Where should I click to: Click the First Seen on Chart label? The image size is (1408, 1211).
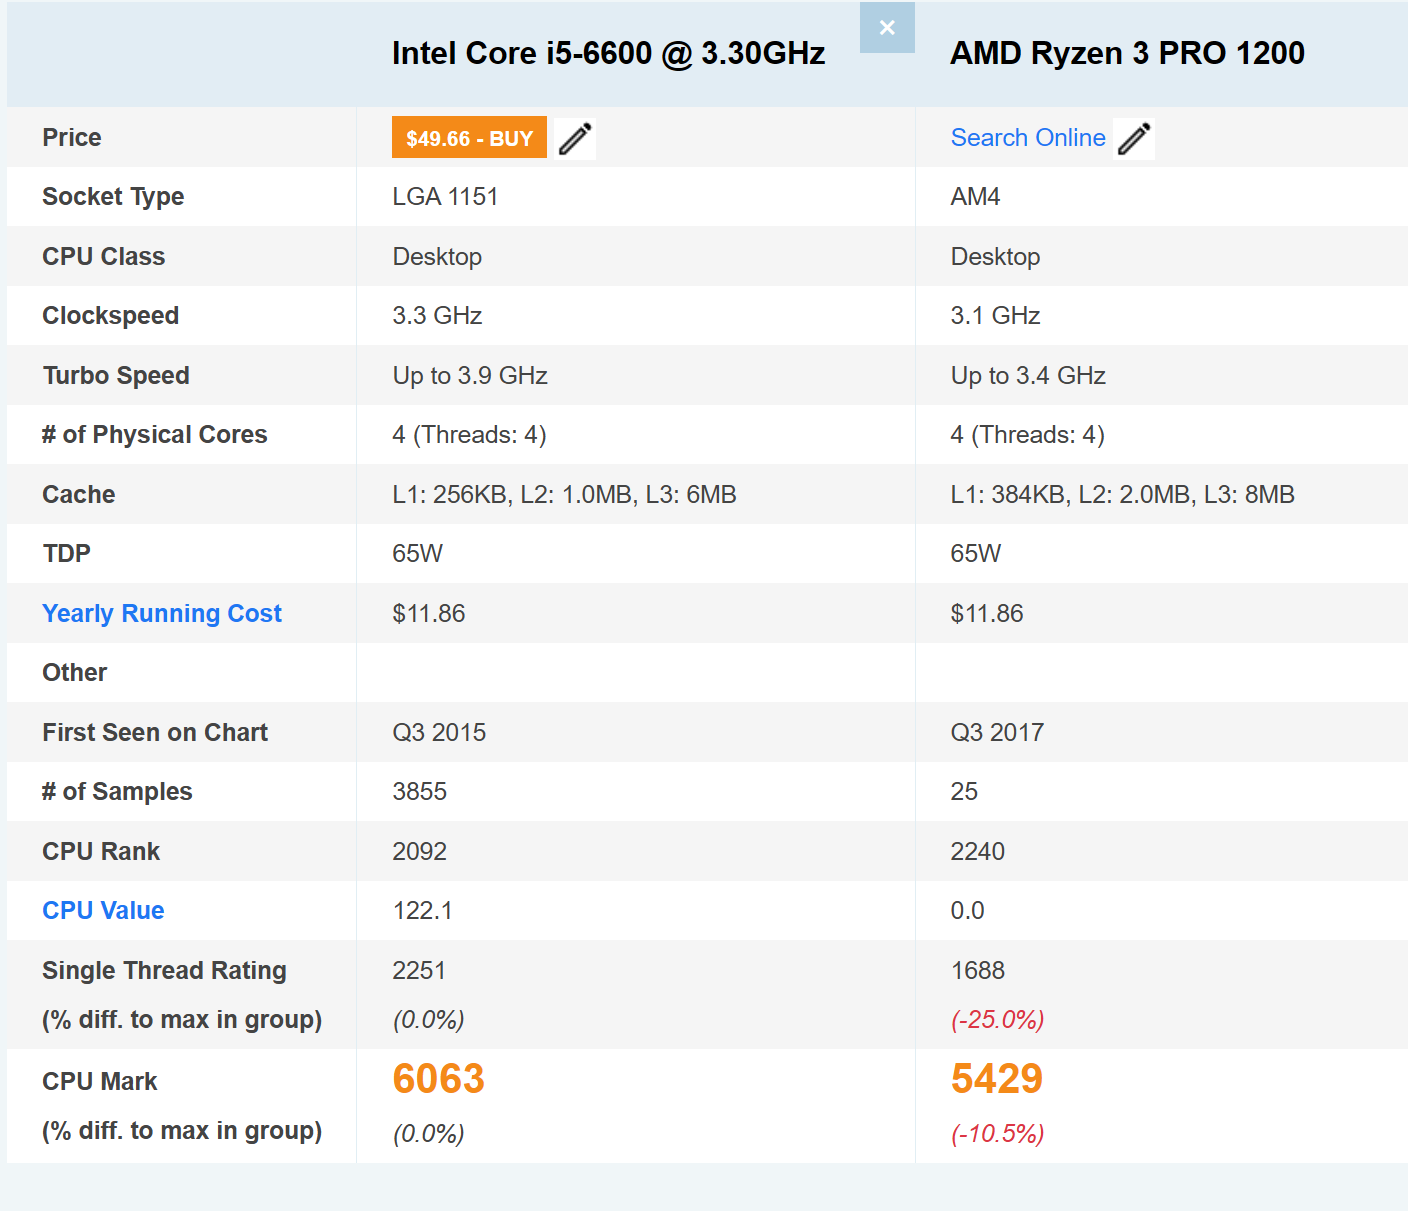(155, 732)
